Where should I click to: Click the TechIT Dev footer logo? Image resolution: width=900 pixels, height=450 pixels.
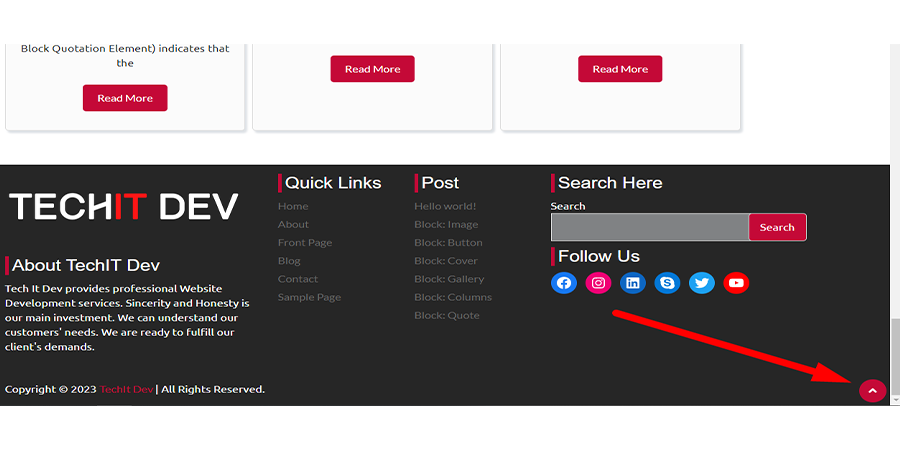[x=124, y=207]
